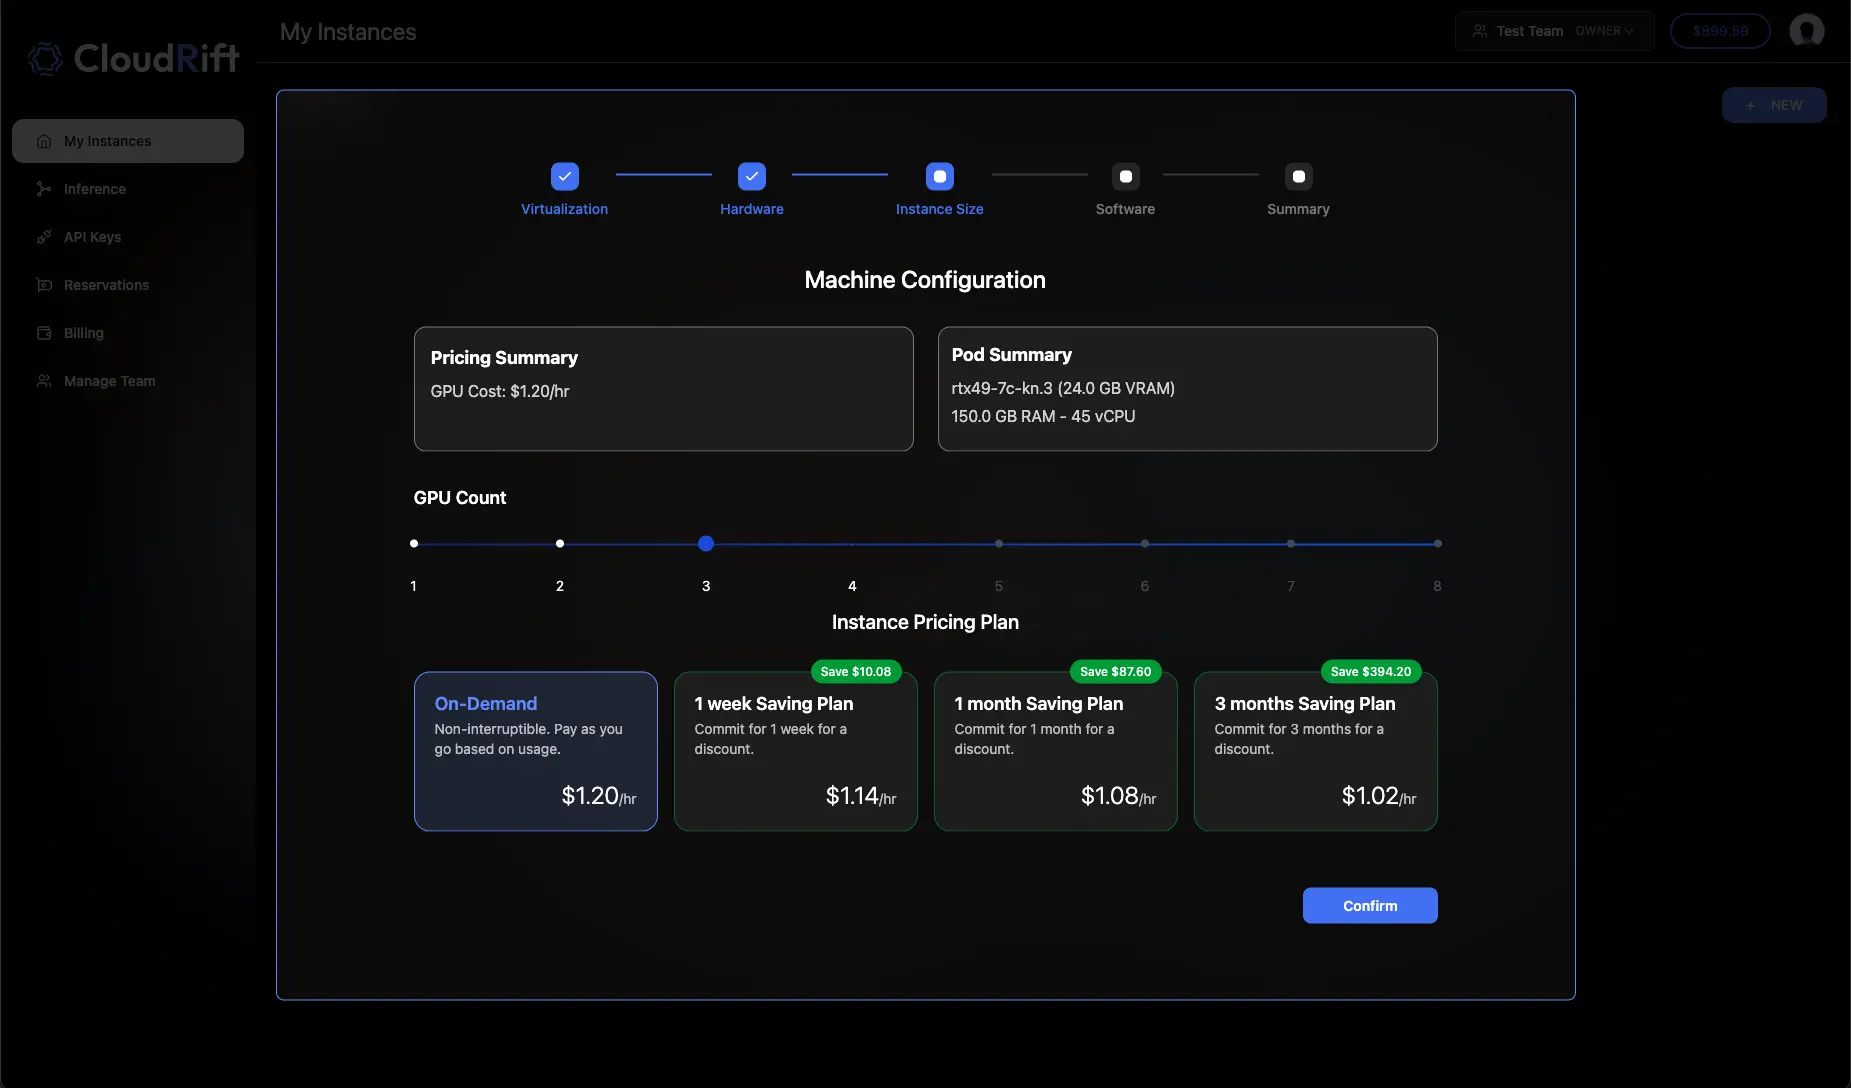Click the CloudRift logo icon
This screenshot has width=1851, height=1088.
pos(44,58)
